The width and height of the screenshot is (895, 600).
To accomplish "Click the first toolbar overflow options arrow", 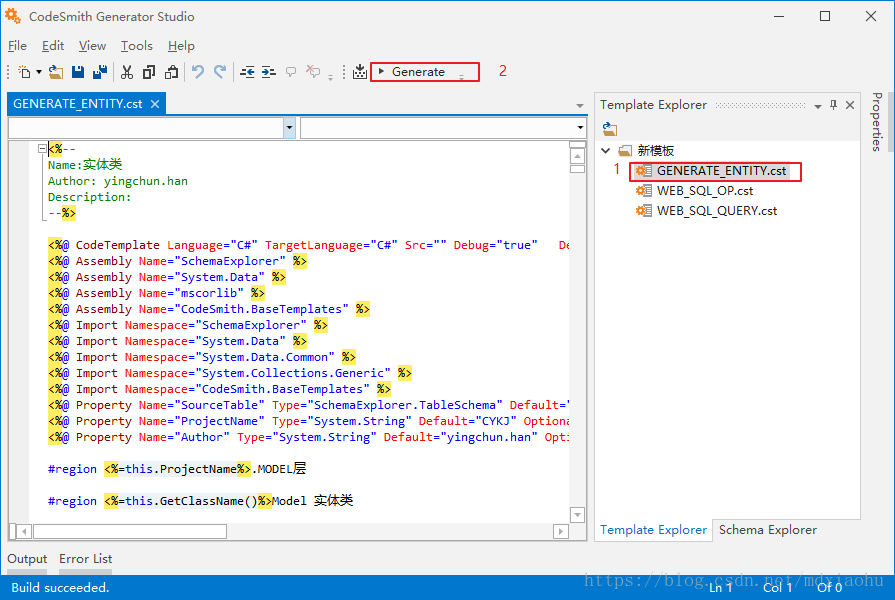I will 330,76.
